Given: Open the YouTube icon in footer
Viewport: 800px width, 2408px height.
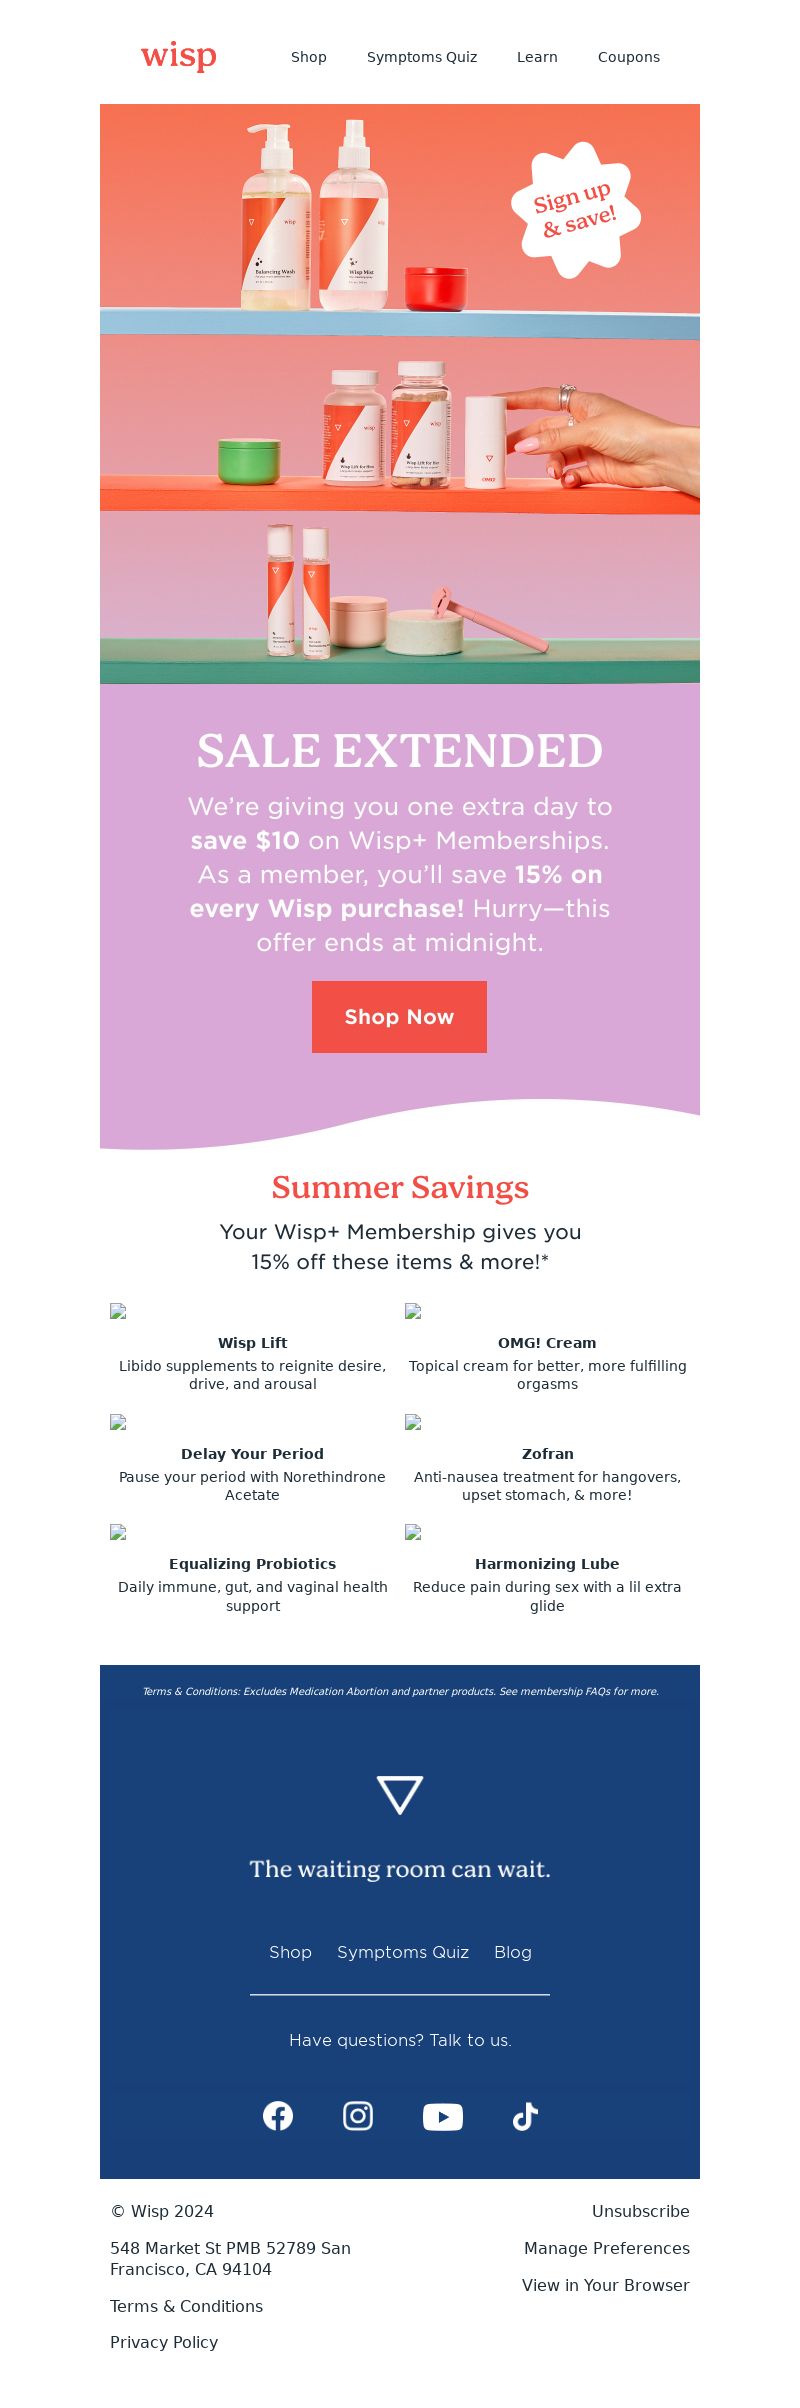Looking at the screenshot, I should (443, 2117).
